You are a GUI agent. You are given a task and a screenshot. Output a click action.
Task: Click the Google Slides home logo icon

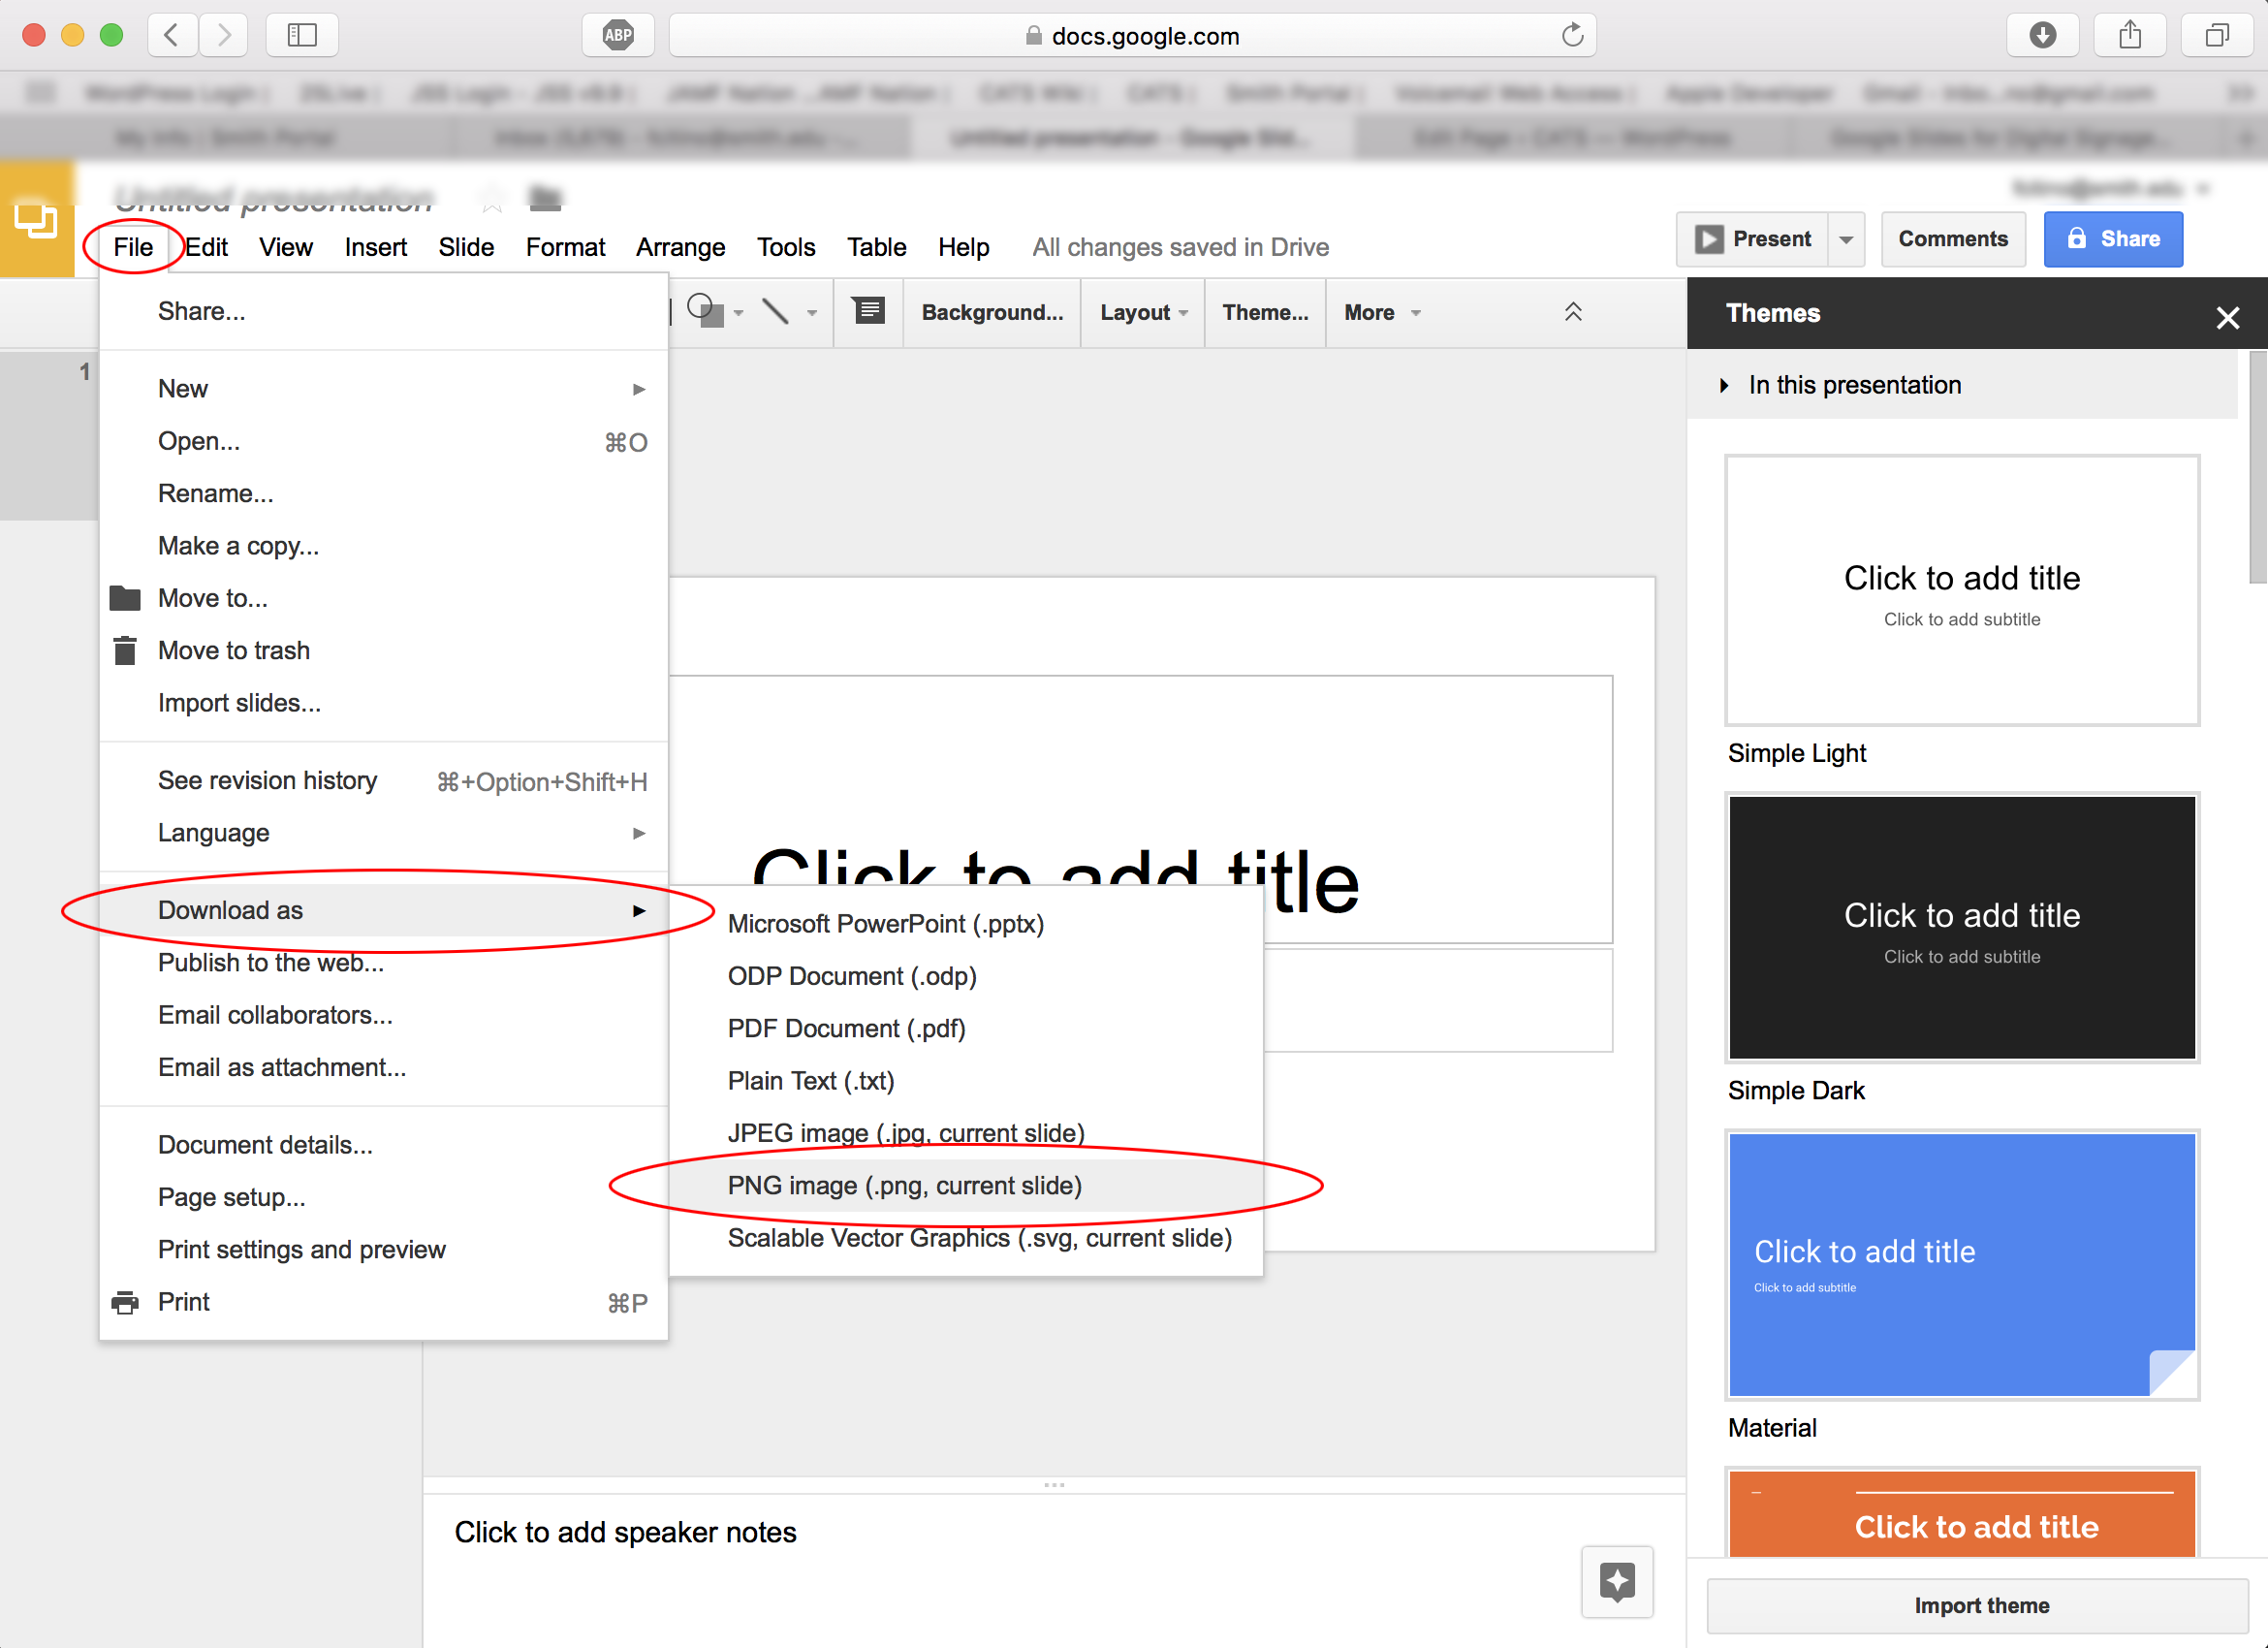(x=36, y=219)
